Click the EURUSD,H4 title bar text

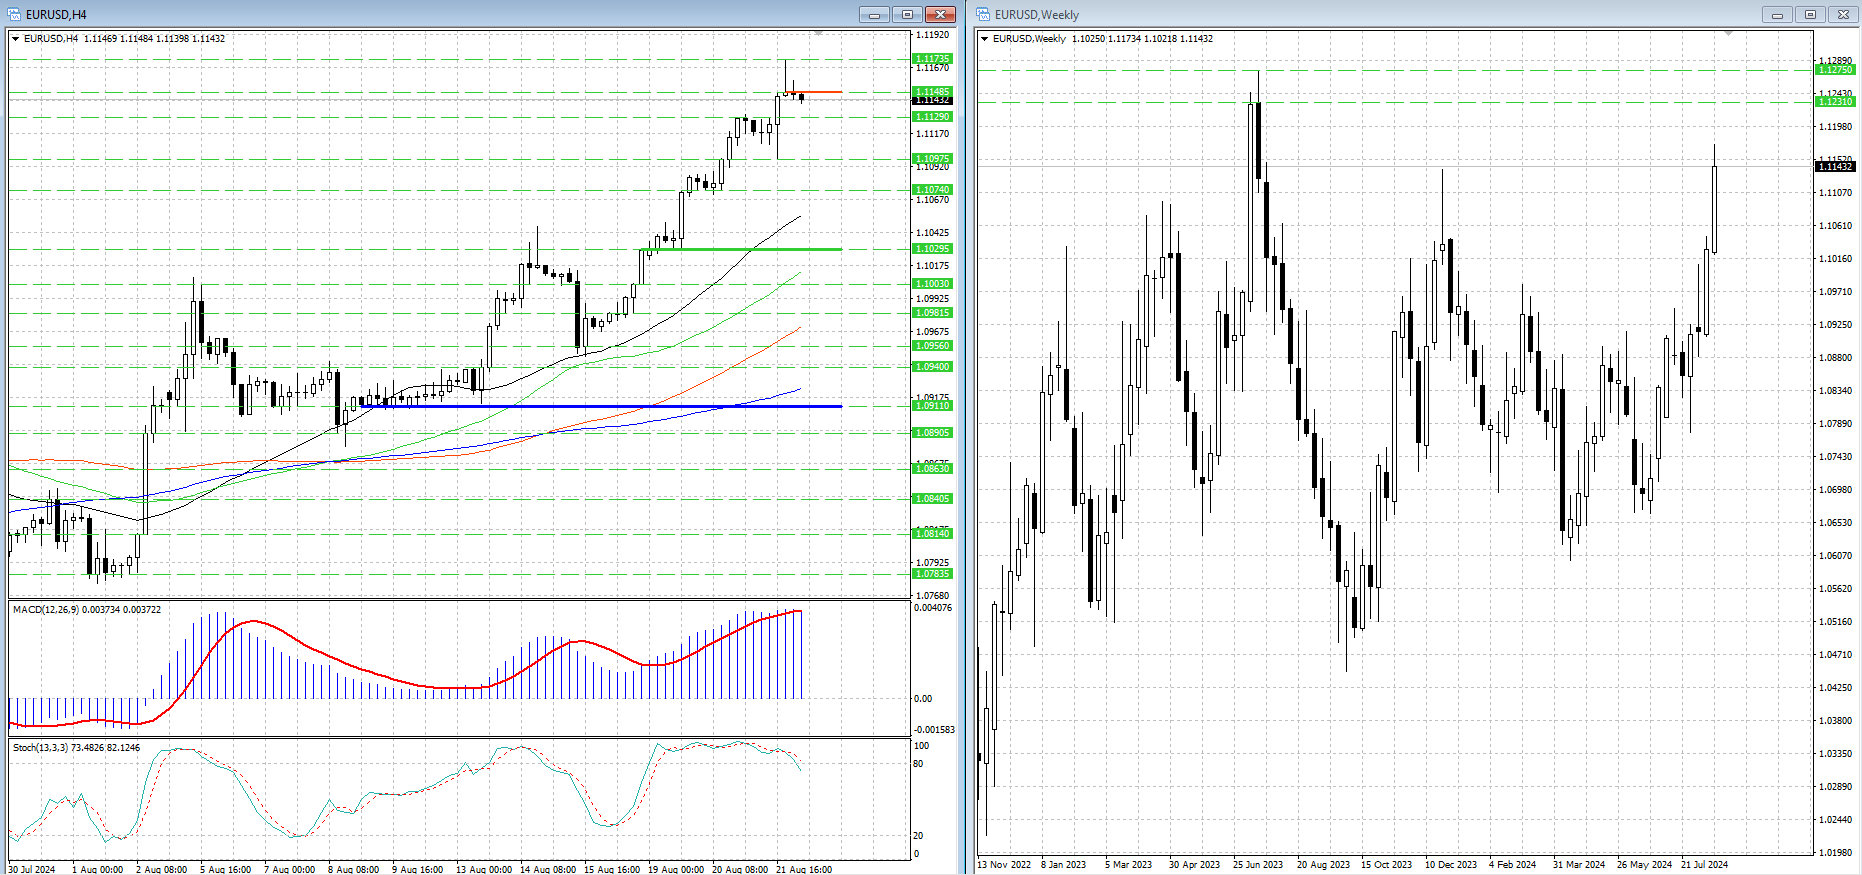pyautogui.click(x=56, y=15)
